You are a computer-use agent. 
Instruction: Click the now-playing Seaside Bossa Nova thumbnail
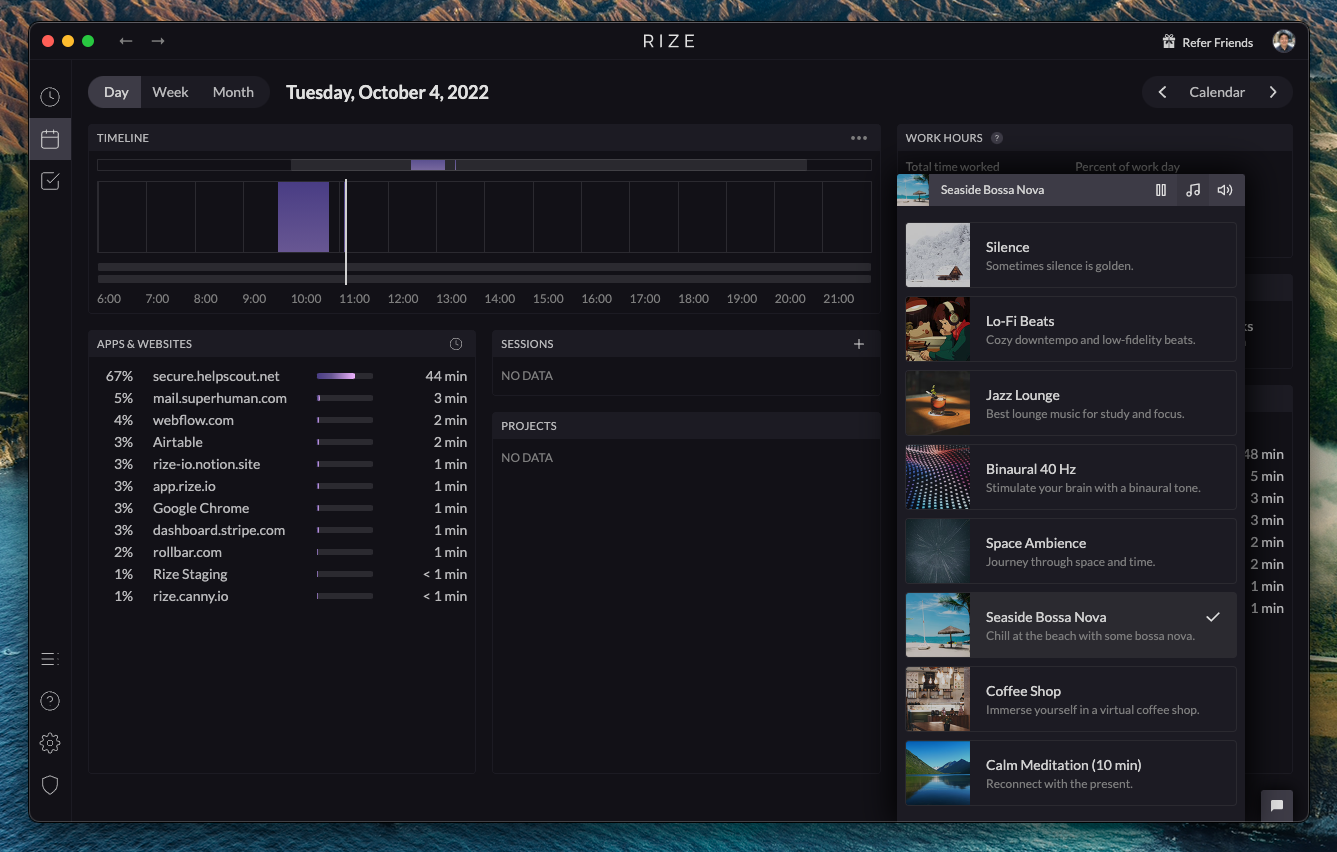tap(913, 190)
